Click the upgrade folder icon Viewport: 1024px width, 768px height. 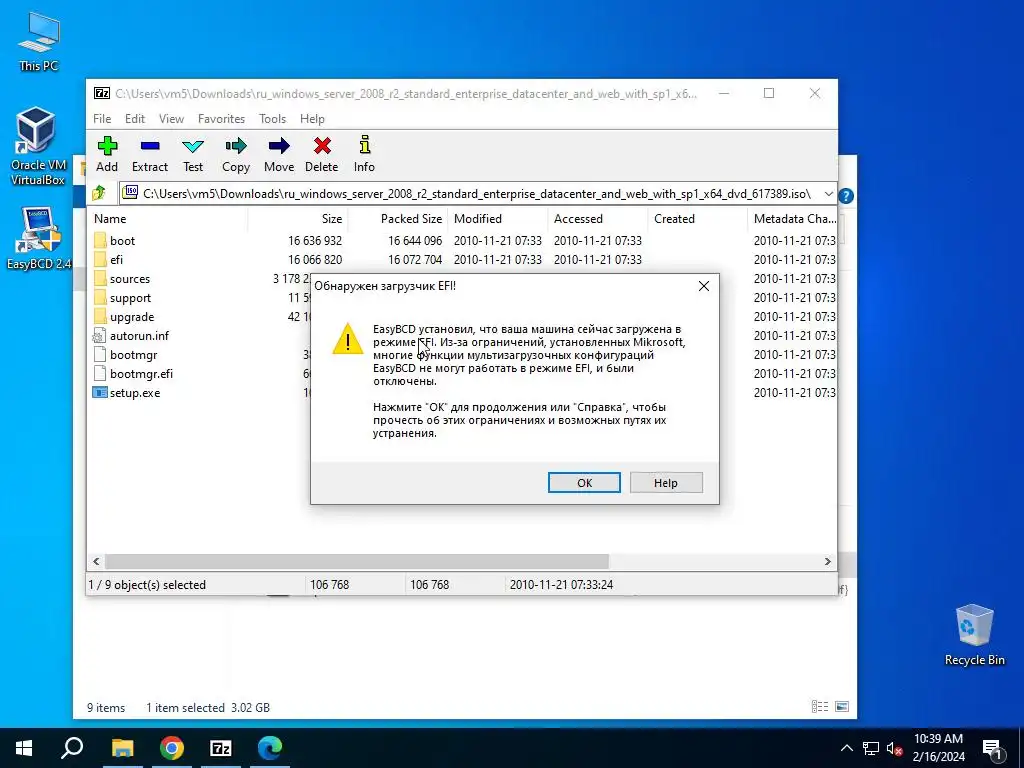(99, 316)
